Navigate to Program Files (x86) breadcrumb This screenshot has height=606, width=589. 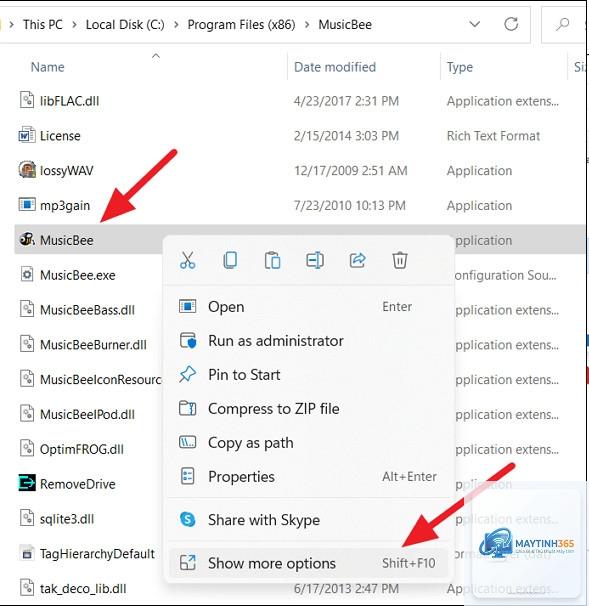click(x=242, y=25)
